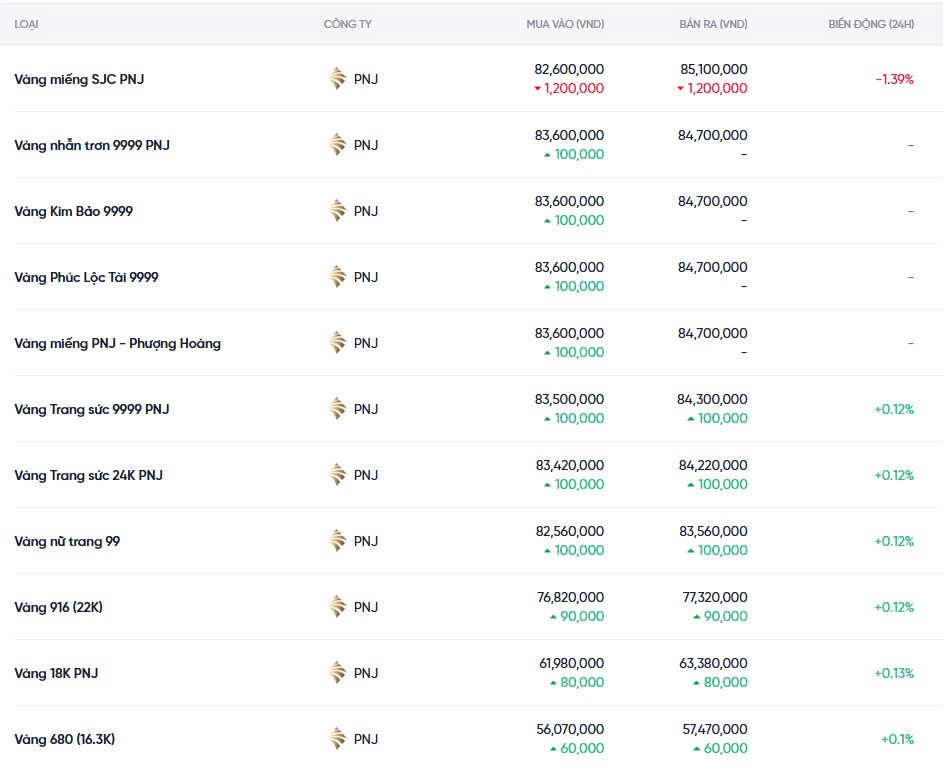943x767 pixels.
Task: Sort by MUA VÀO (VND) header
Action: pyautogui.click(x=565, y=24)
